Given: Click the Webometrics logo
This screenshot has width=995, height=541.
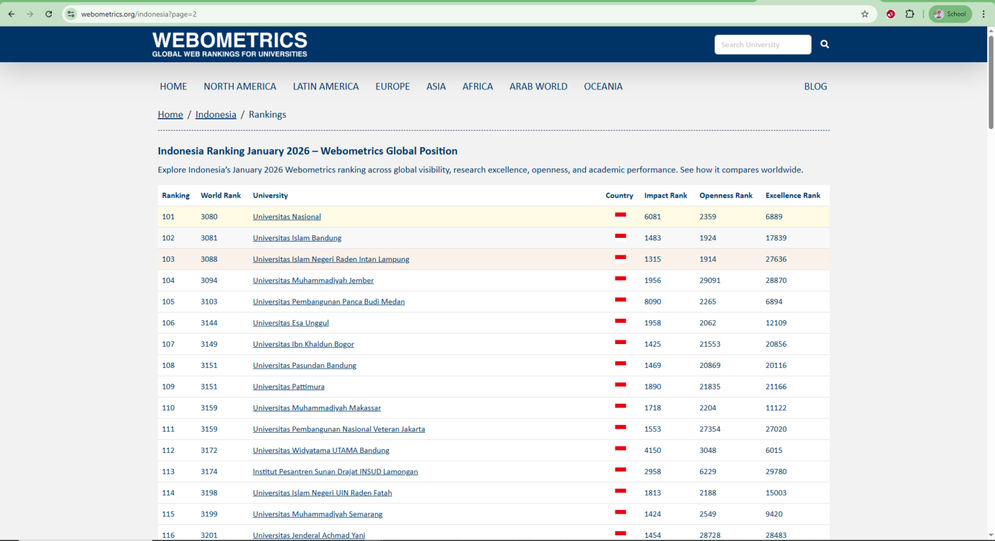Looking at the screenshot, I should pos(229,44).
